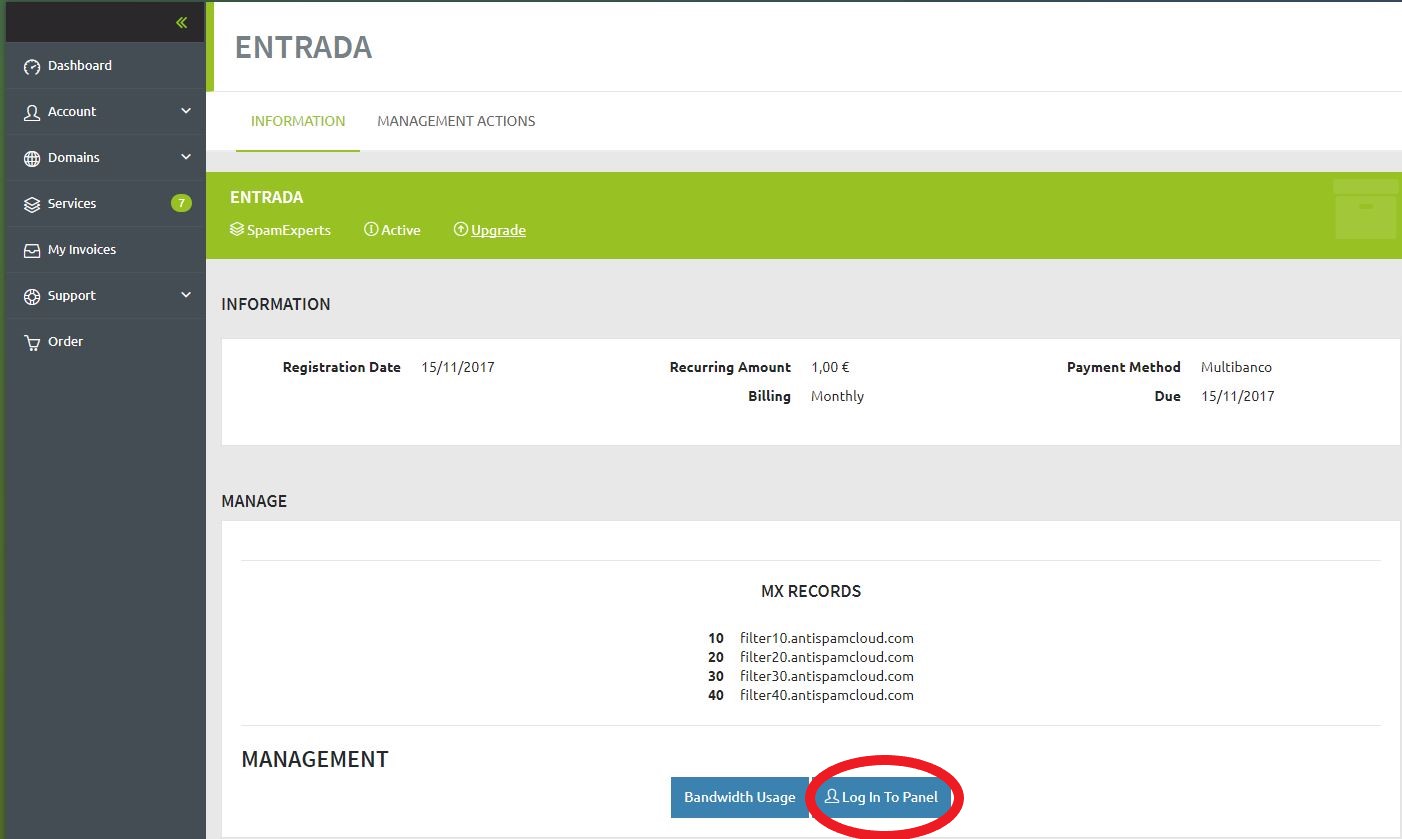Select the Information tab
This screenshot has height=839, width=1402.
point(298,121)
